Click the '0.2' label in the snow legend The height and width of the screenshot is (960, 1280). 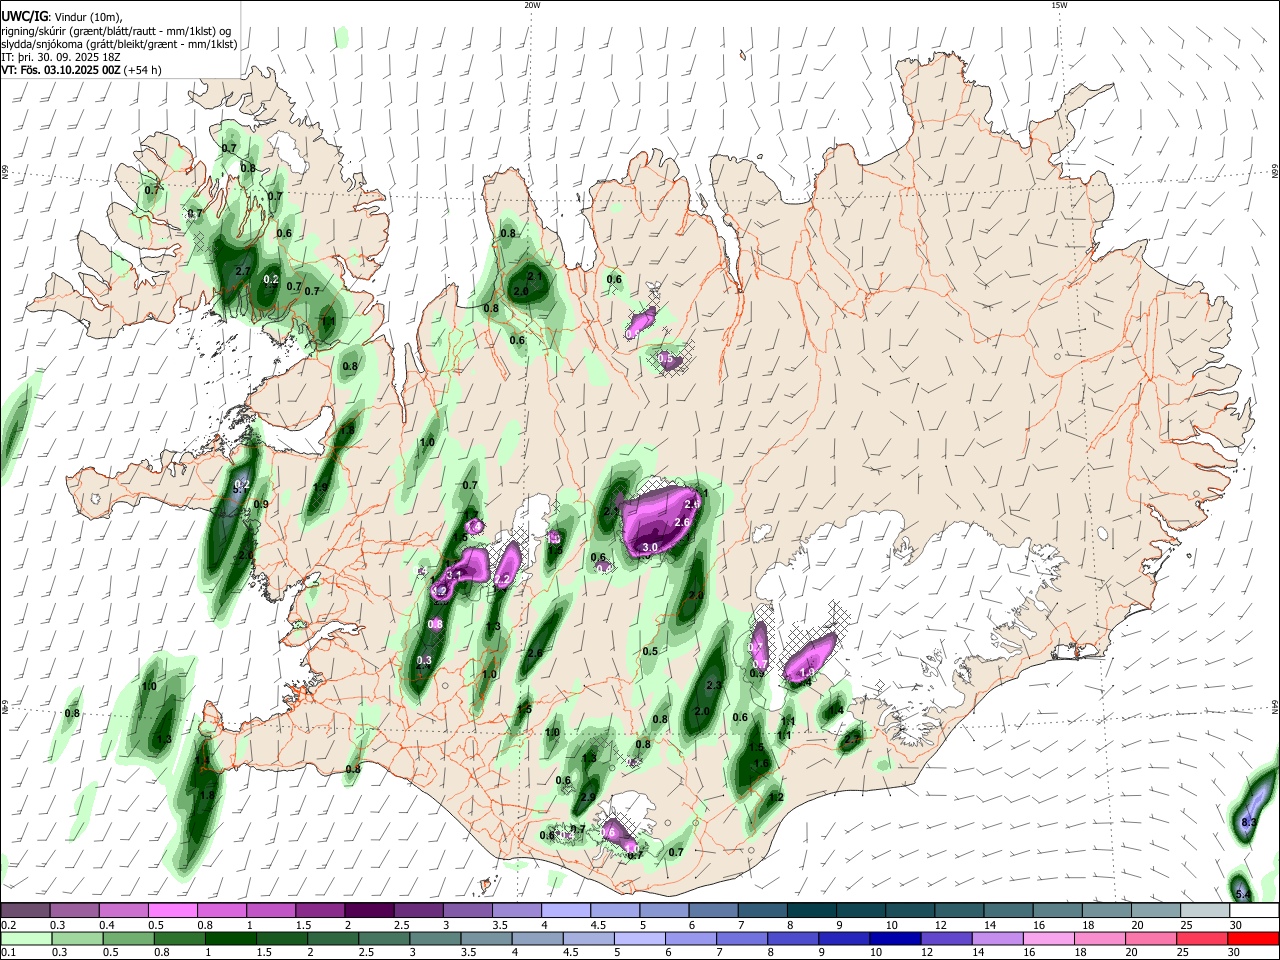[8, 925]
